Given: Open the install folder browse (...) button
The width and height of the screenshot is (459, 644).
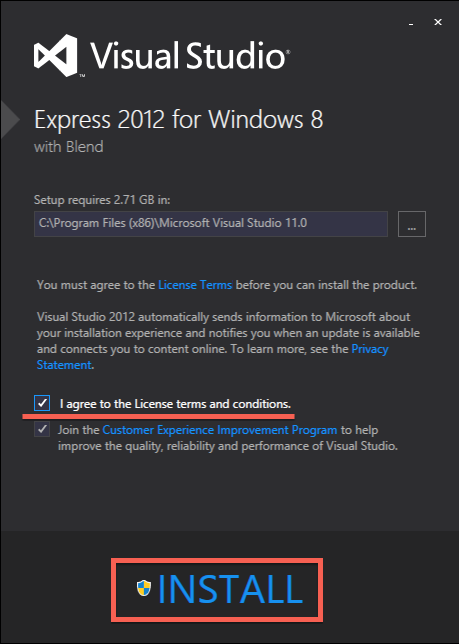Looking at the screenshot, I should click(x=412, y=224).
